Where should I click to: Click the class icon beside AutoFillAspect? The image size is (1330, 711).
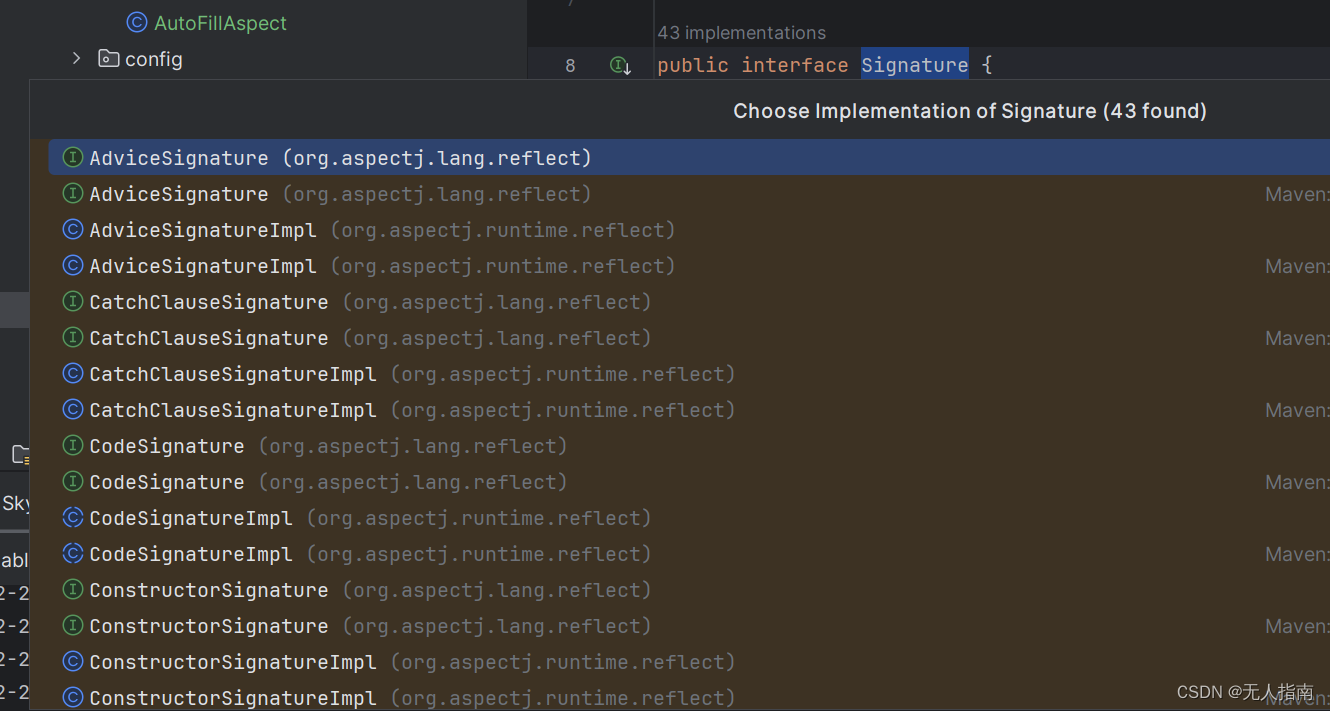click(134, 23)
